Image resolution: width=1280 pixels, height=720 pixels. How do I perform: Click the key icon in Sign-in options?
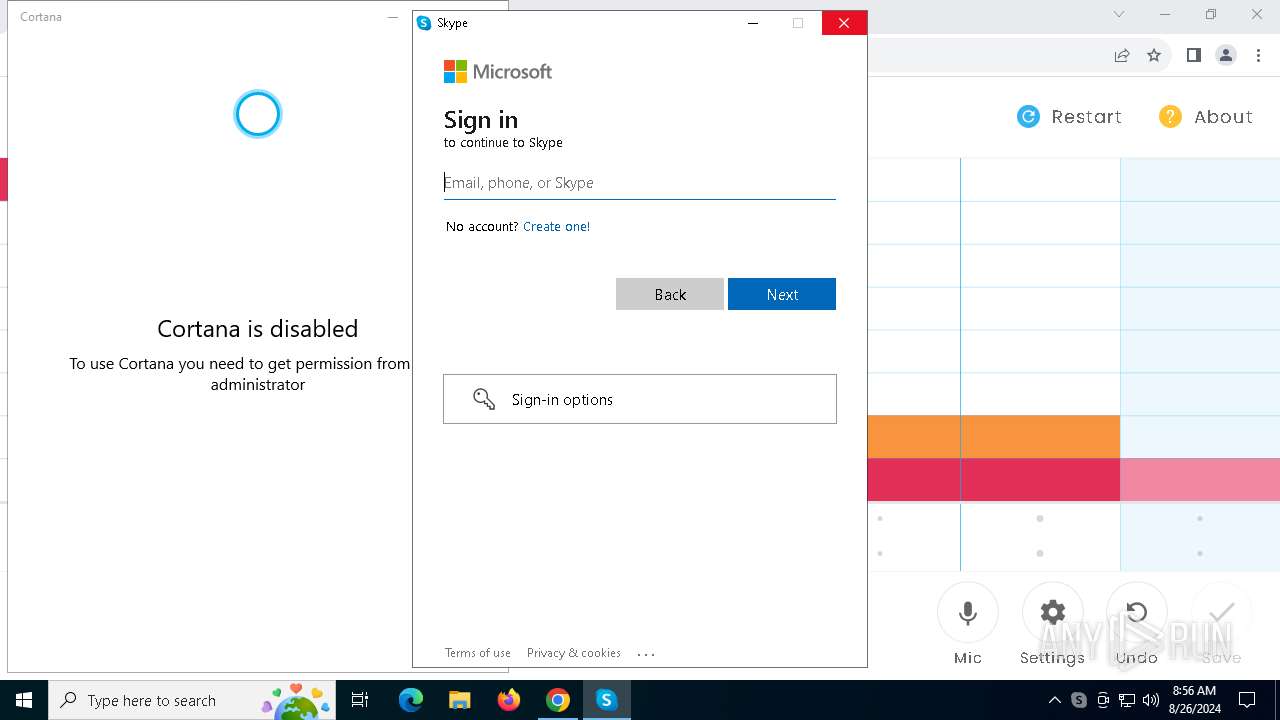coord(484,399)
